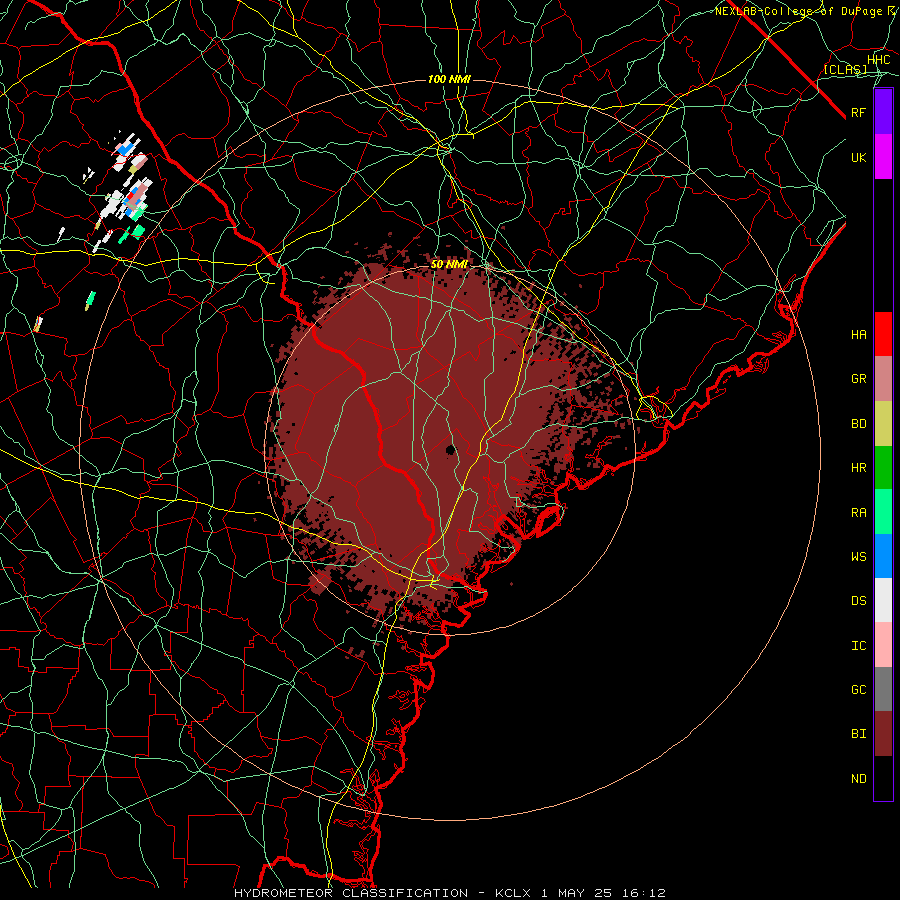Click the "NEXLAB-College of DuPage" credit text
Screen dimensions: 900x900
pos(799,11)
